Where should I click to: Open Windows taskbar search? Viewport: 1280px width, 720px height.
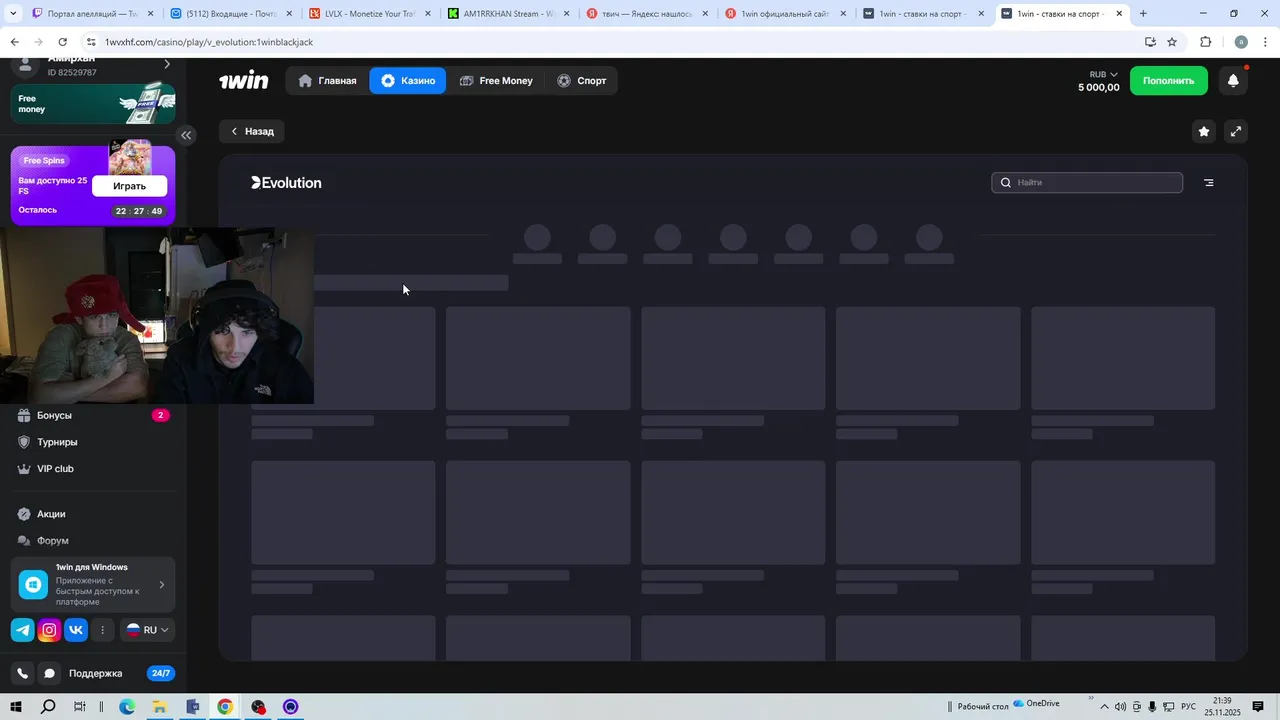click(x=48, y=707)
